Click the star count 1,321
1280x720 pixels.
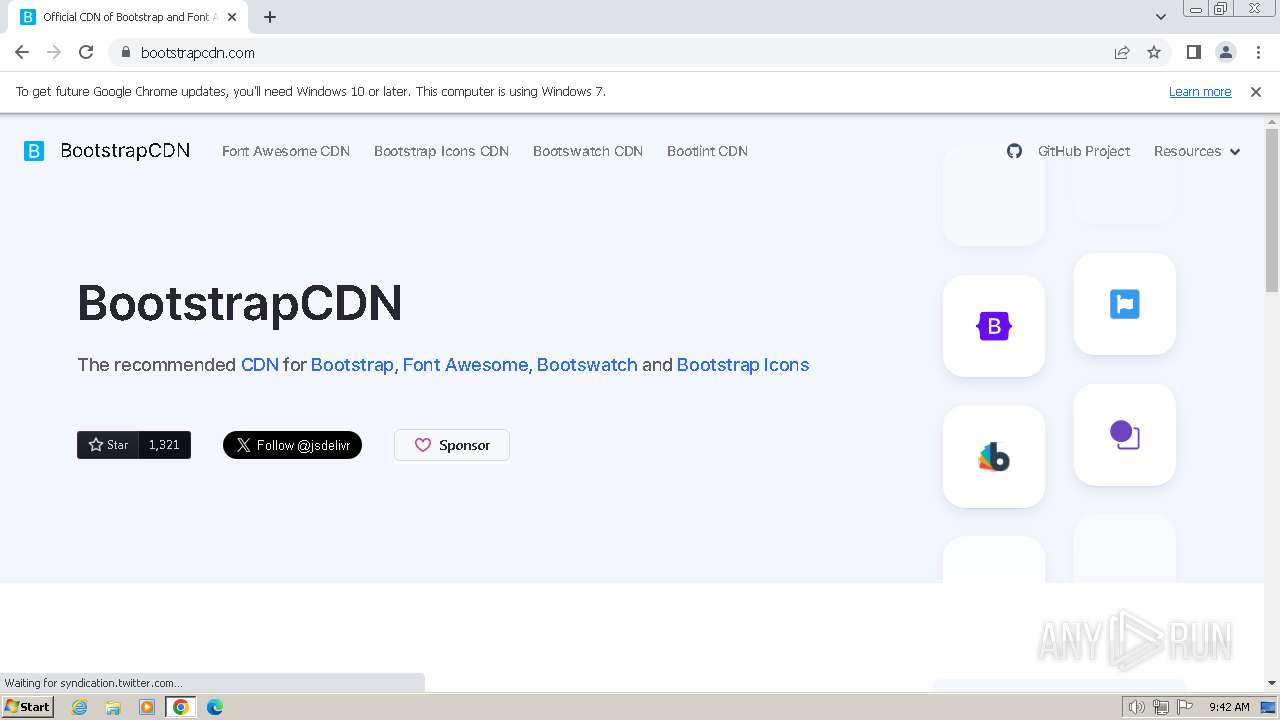164,445
